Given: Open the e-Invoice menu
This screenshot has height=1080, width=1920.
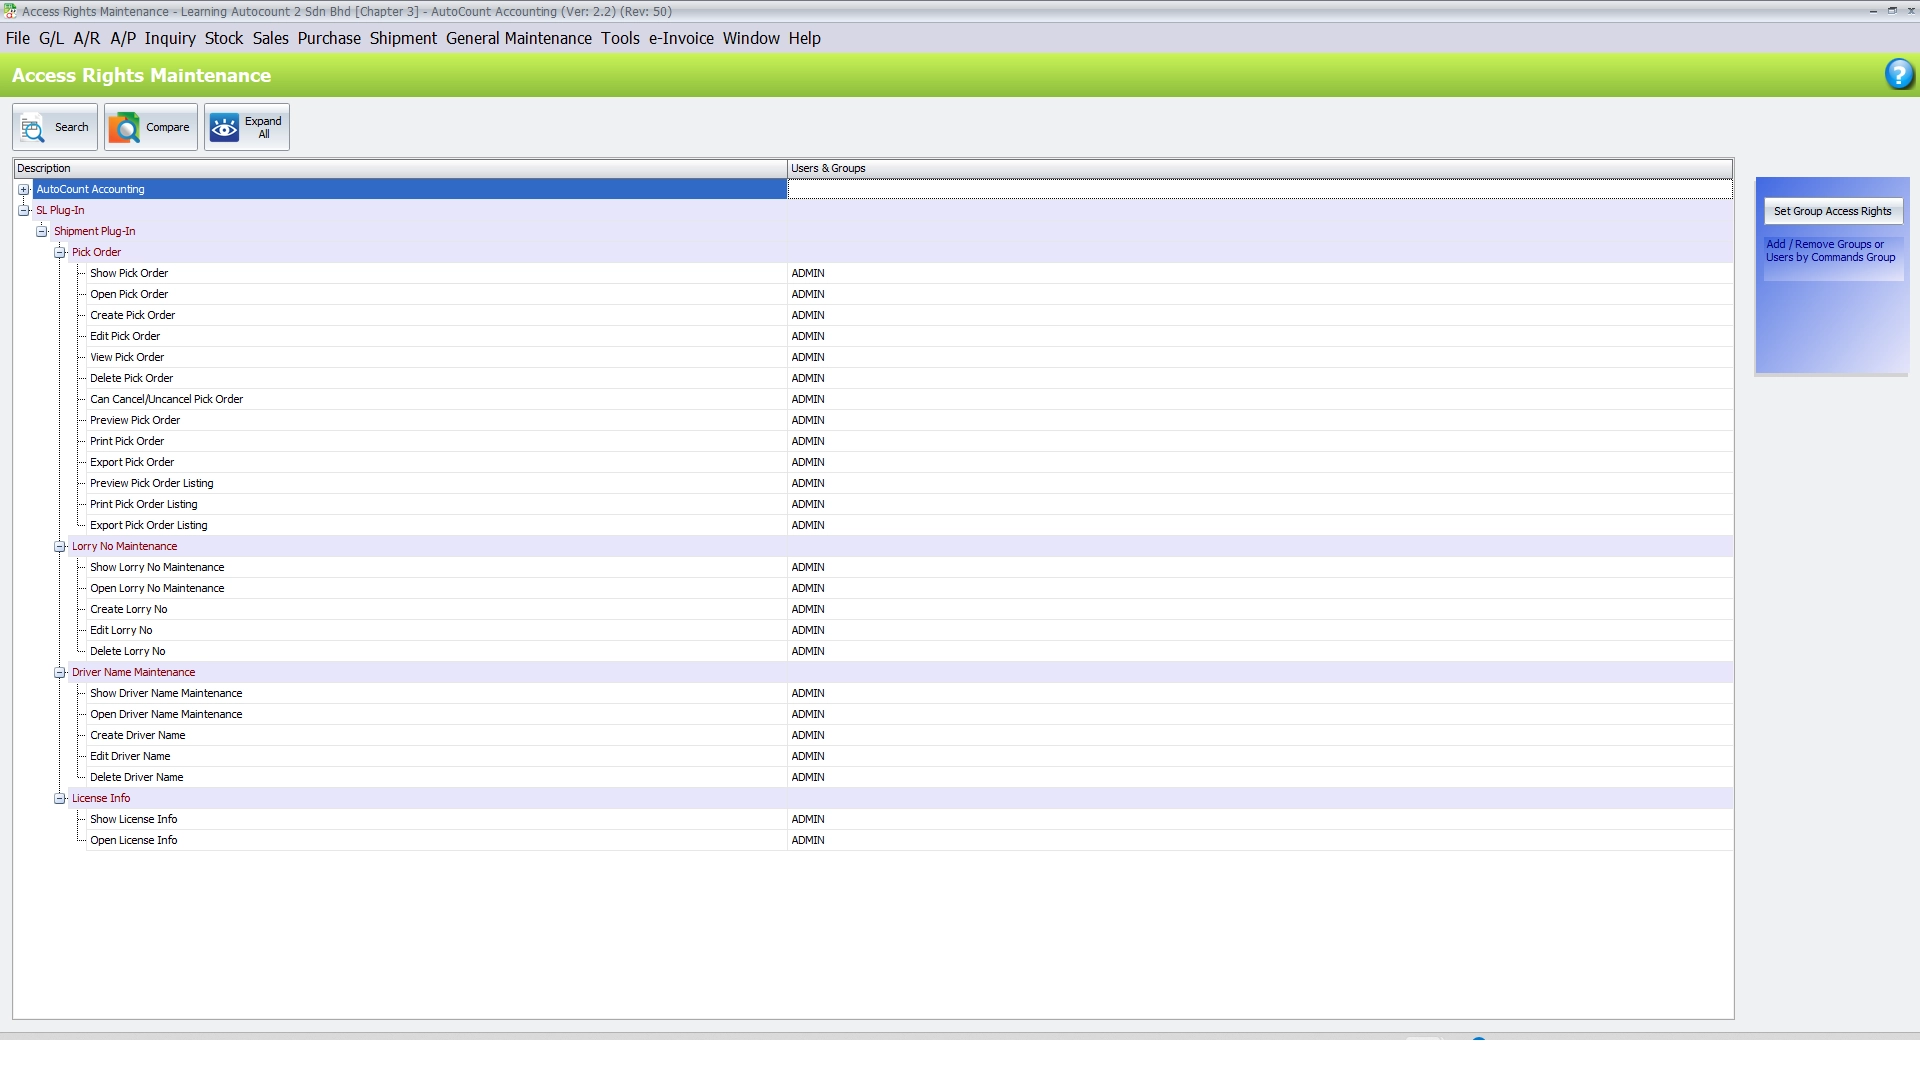Looking at the screenshot, I should pyautogui.click(x=681, y=38).
